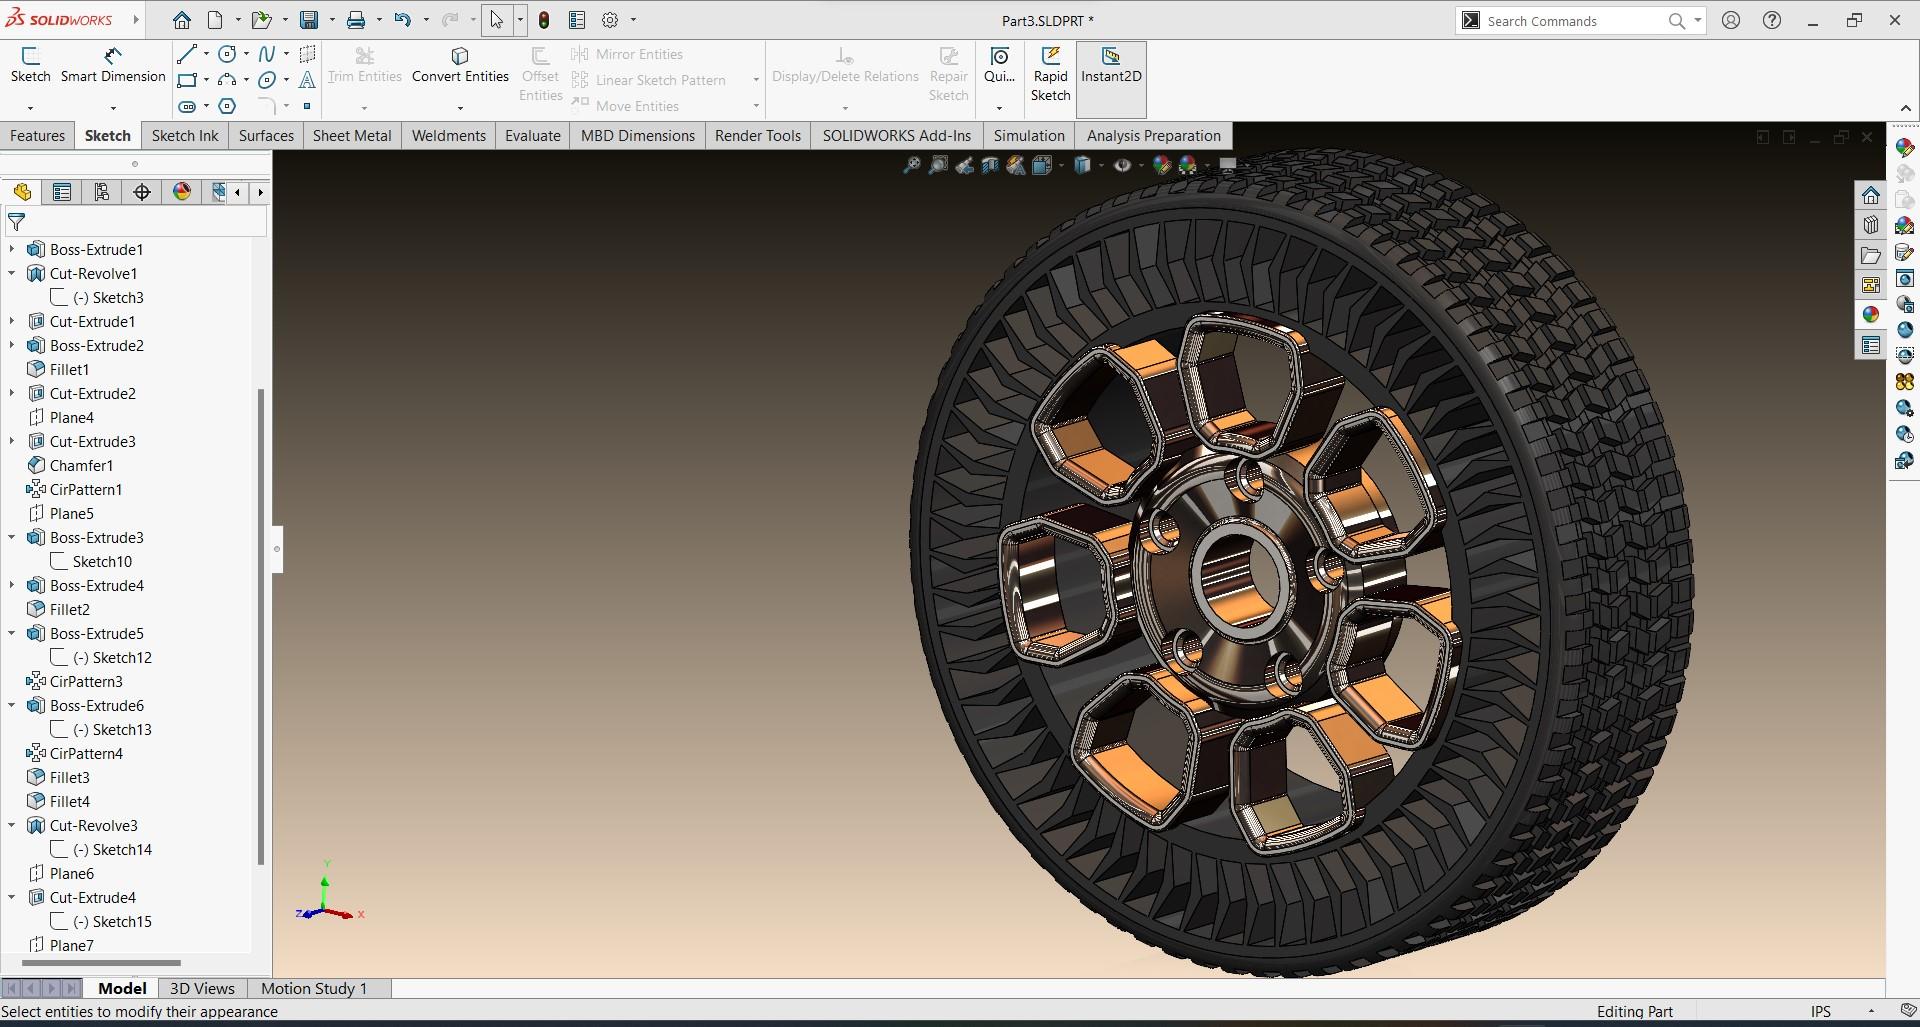Screen dimensions: 1920x1027
Task: Open the Apply Scene dropdown arrow
Action: click(x=1206, y=166)
